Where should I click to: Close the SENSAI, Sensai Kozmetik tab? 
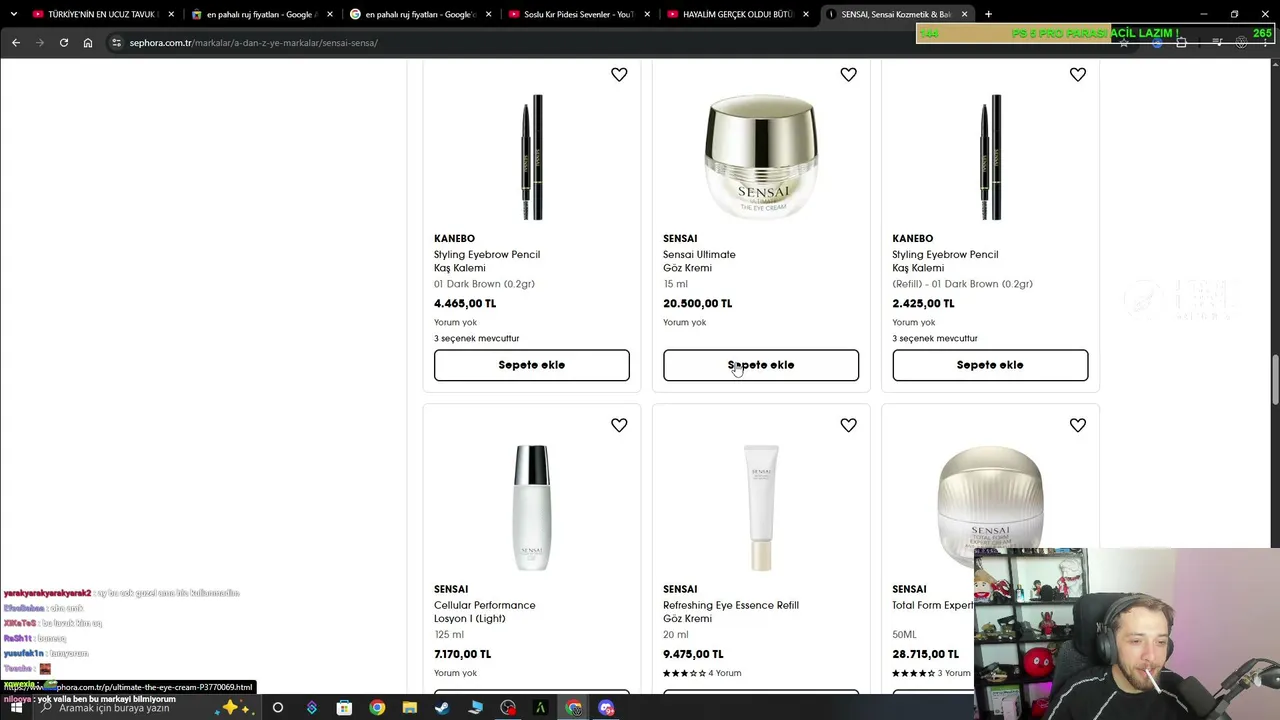964,14
